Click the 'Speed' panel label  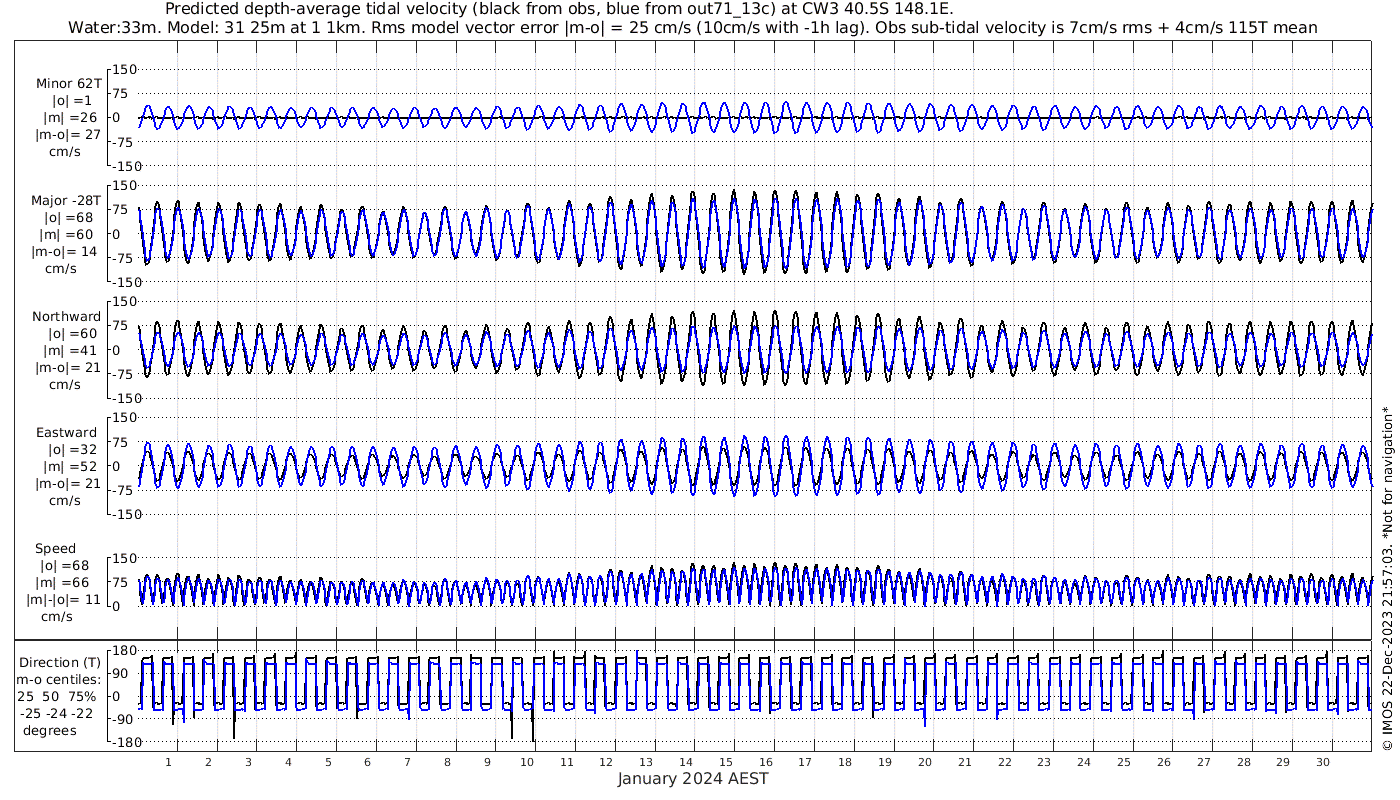[x=55, y=549]
